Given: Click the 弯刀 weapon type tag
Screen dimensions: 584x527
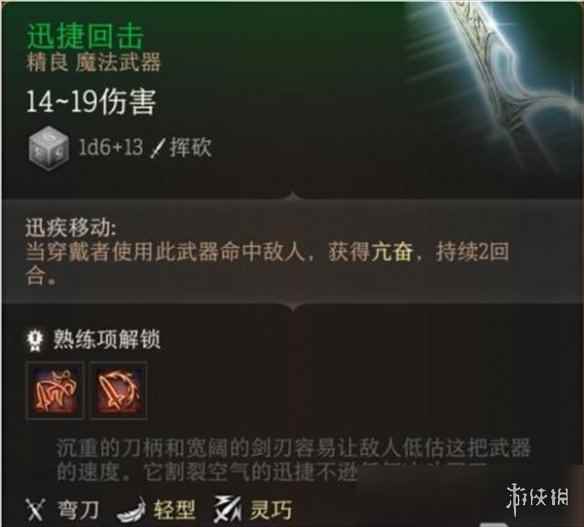Looking at the screenshot, I should click(78, 510).
